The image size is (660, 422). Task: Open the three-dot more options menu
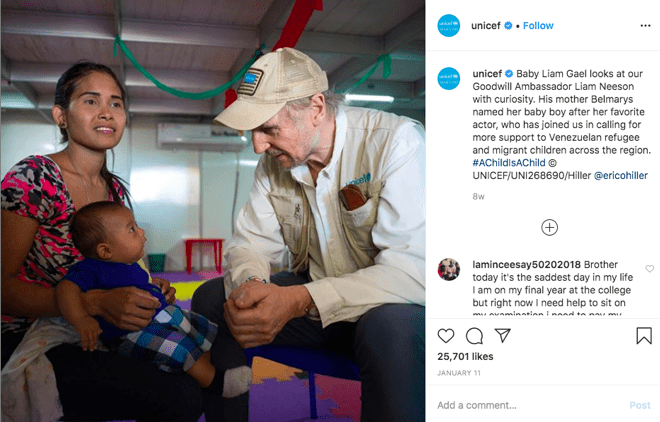645,26
